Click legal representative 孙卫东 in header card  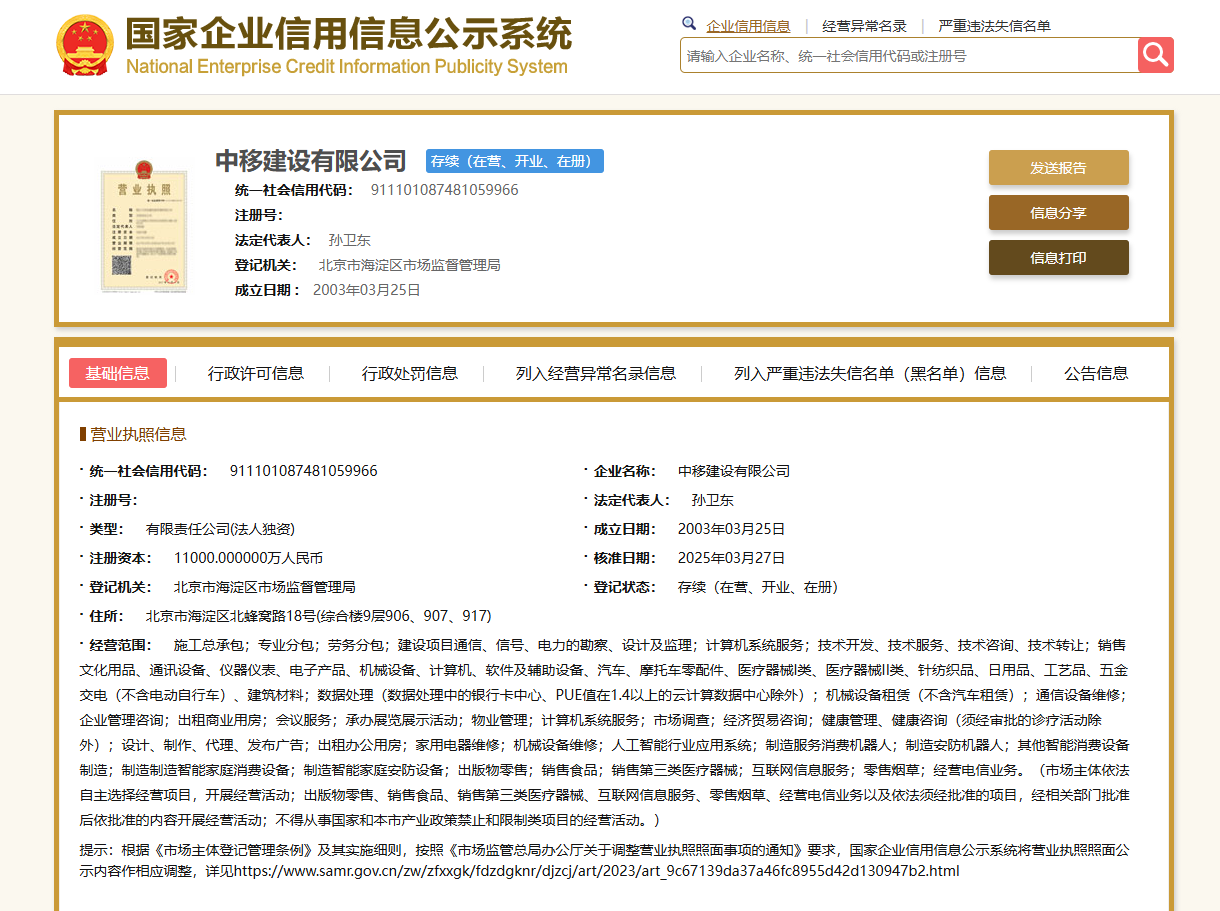[349, 240]
